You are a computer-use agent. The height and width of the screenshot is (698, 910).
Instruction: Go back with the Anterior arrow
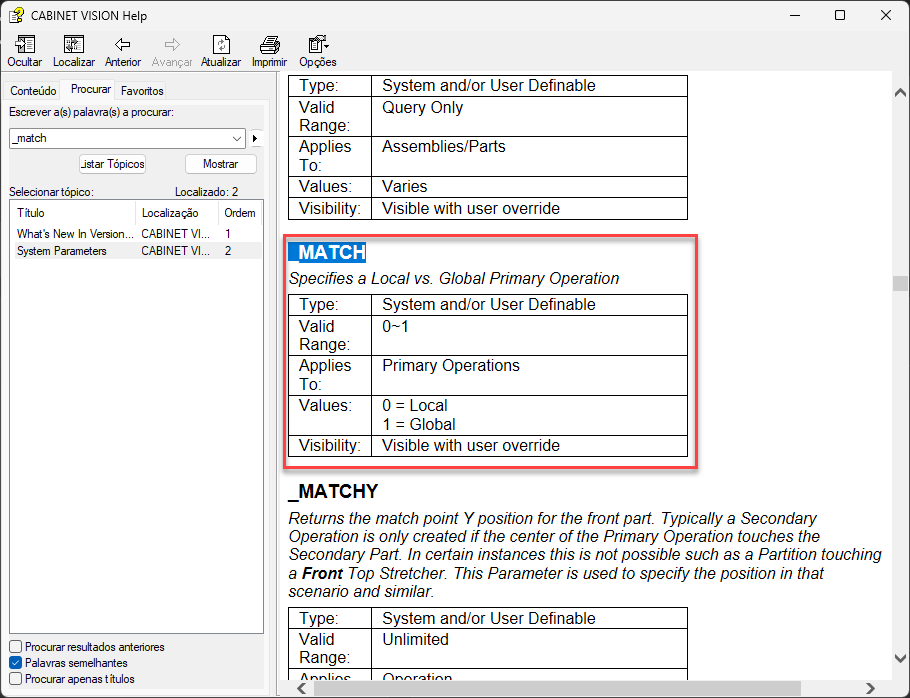(x=122, y=45)
